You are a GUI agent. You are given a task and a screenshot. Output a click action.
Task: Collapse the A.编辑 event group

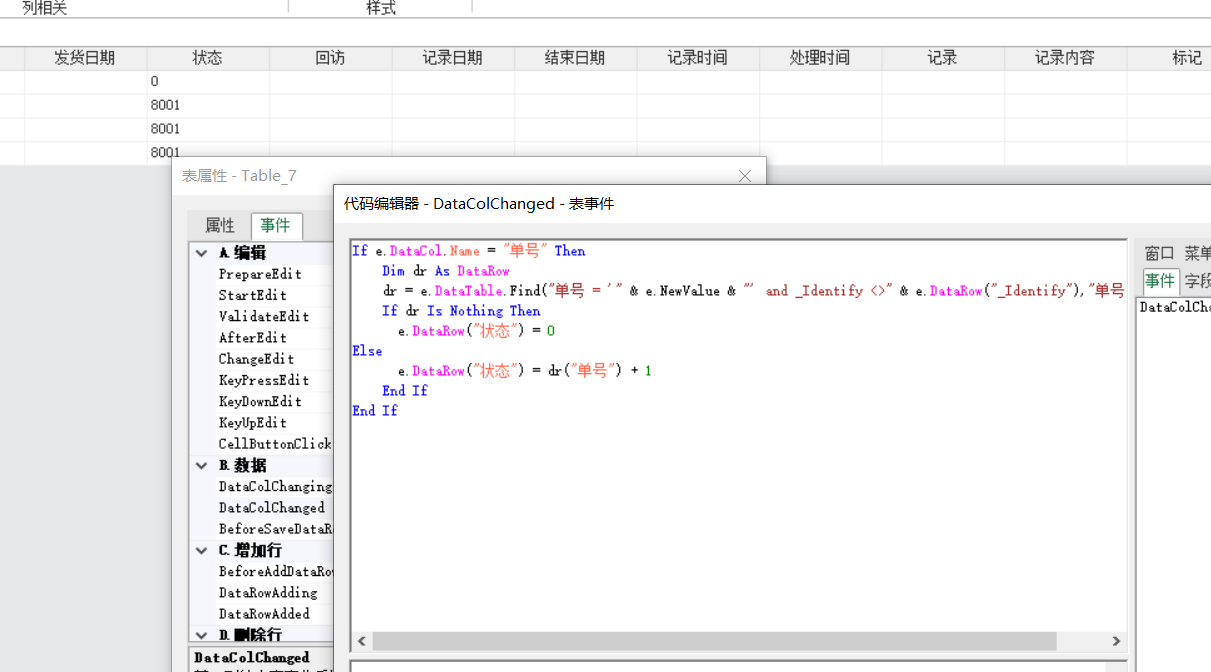[x=202, y=254]
